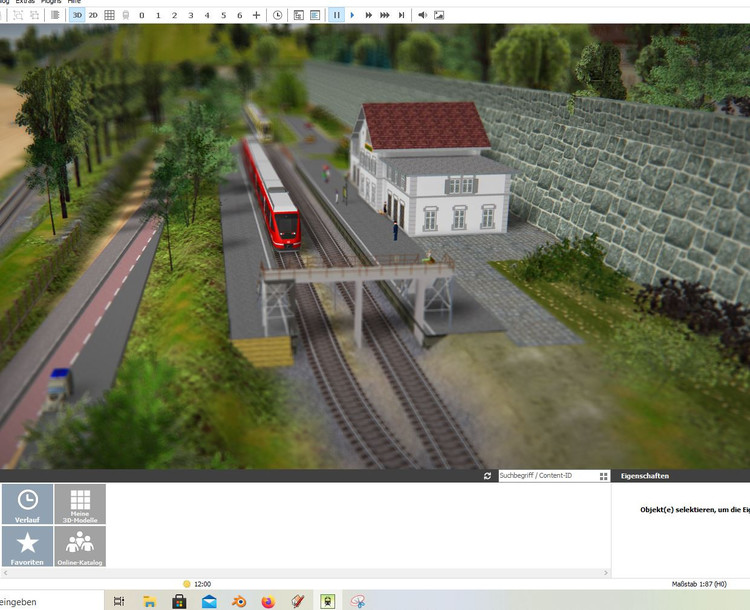Select camera position 2
The height and width of the screenshot is (610, 750).
pyautogui.click(x=175, y=15)
